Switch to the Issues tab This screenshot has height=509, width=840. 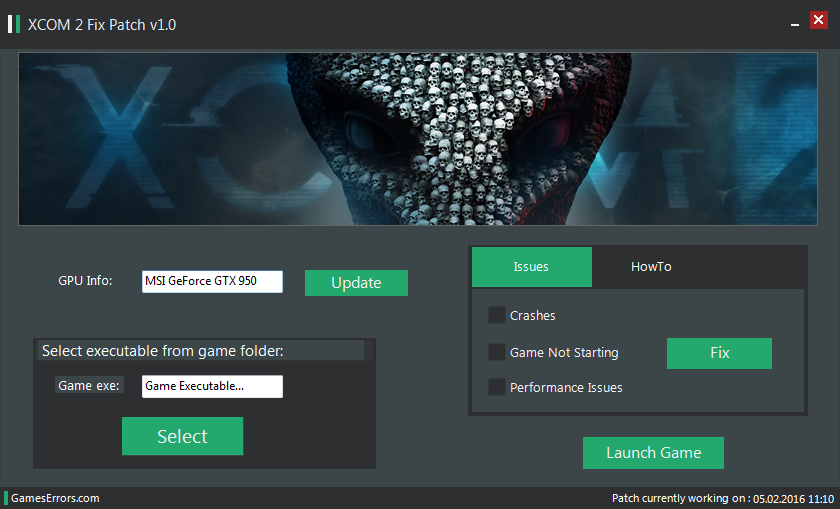(x=531, y=267)
